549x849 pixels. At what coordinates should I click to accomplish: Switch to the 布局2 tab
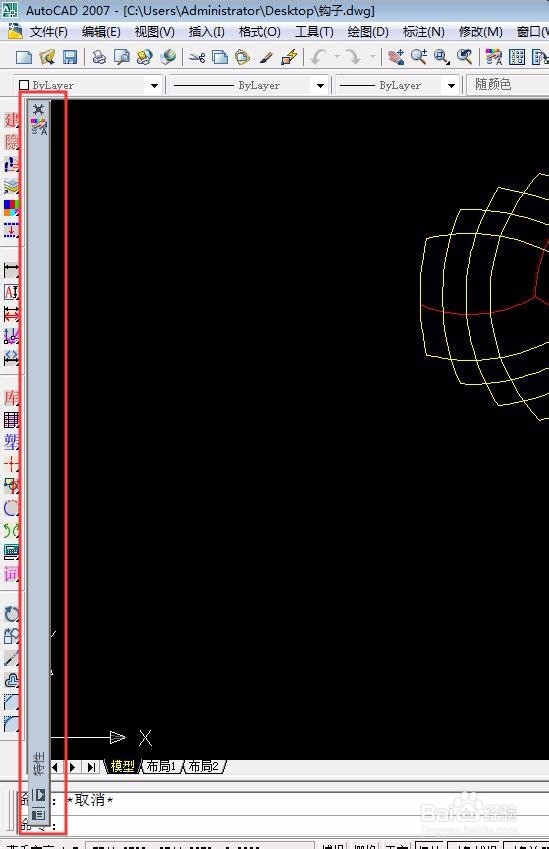[204, 766]
